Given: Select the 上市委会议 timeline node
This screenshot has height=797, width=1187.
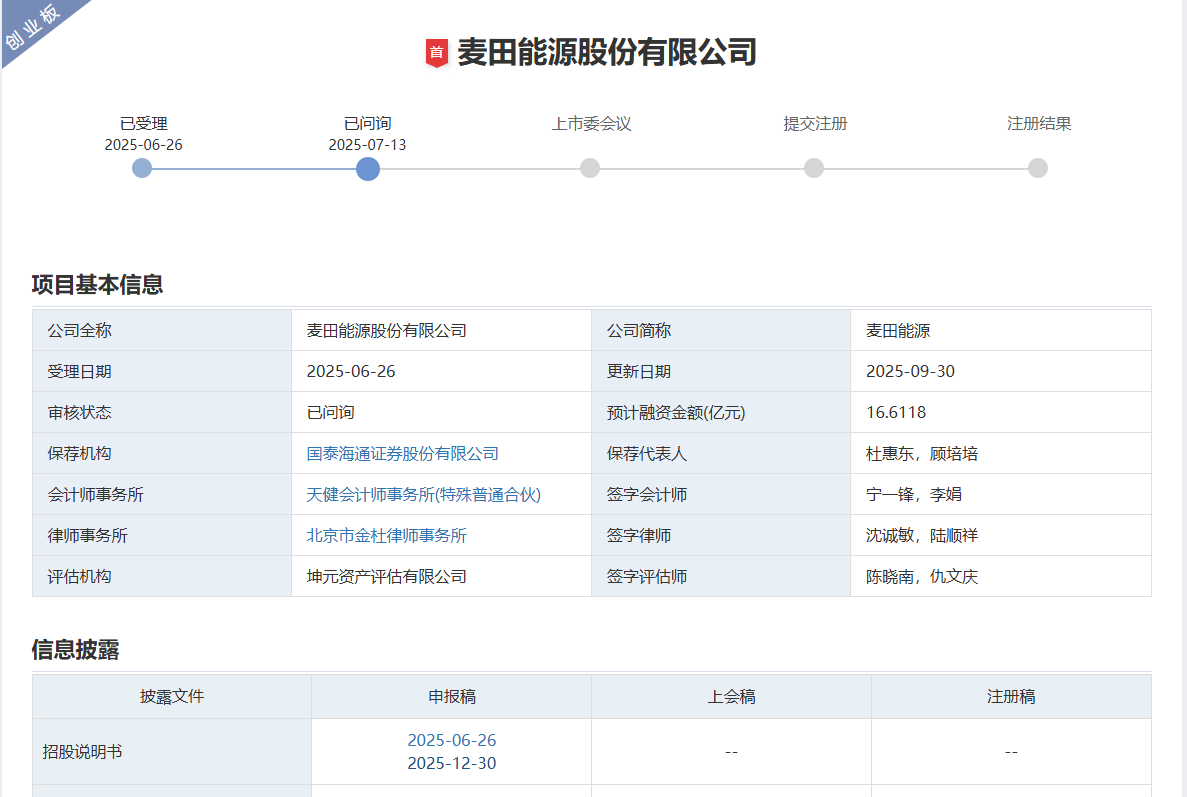Looking at the screenshot, I should [x=590, y=168].
